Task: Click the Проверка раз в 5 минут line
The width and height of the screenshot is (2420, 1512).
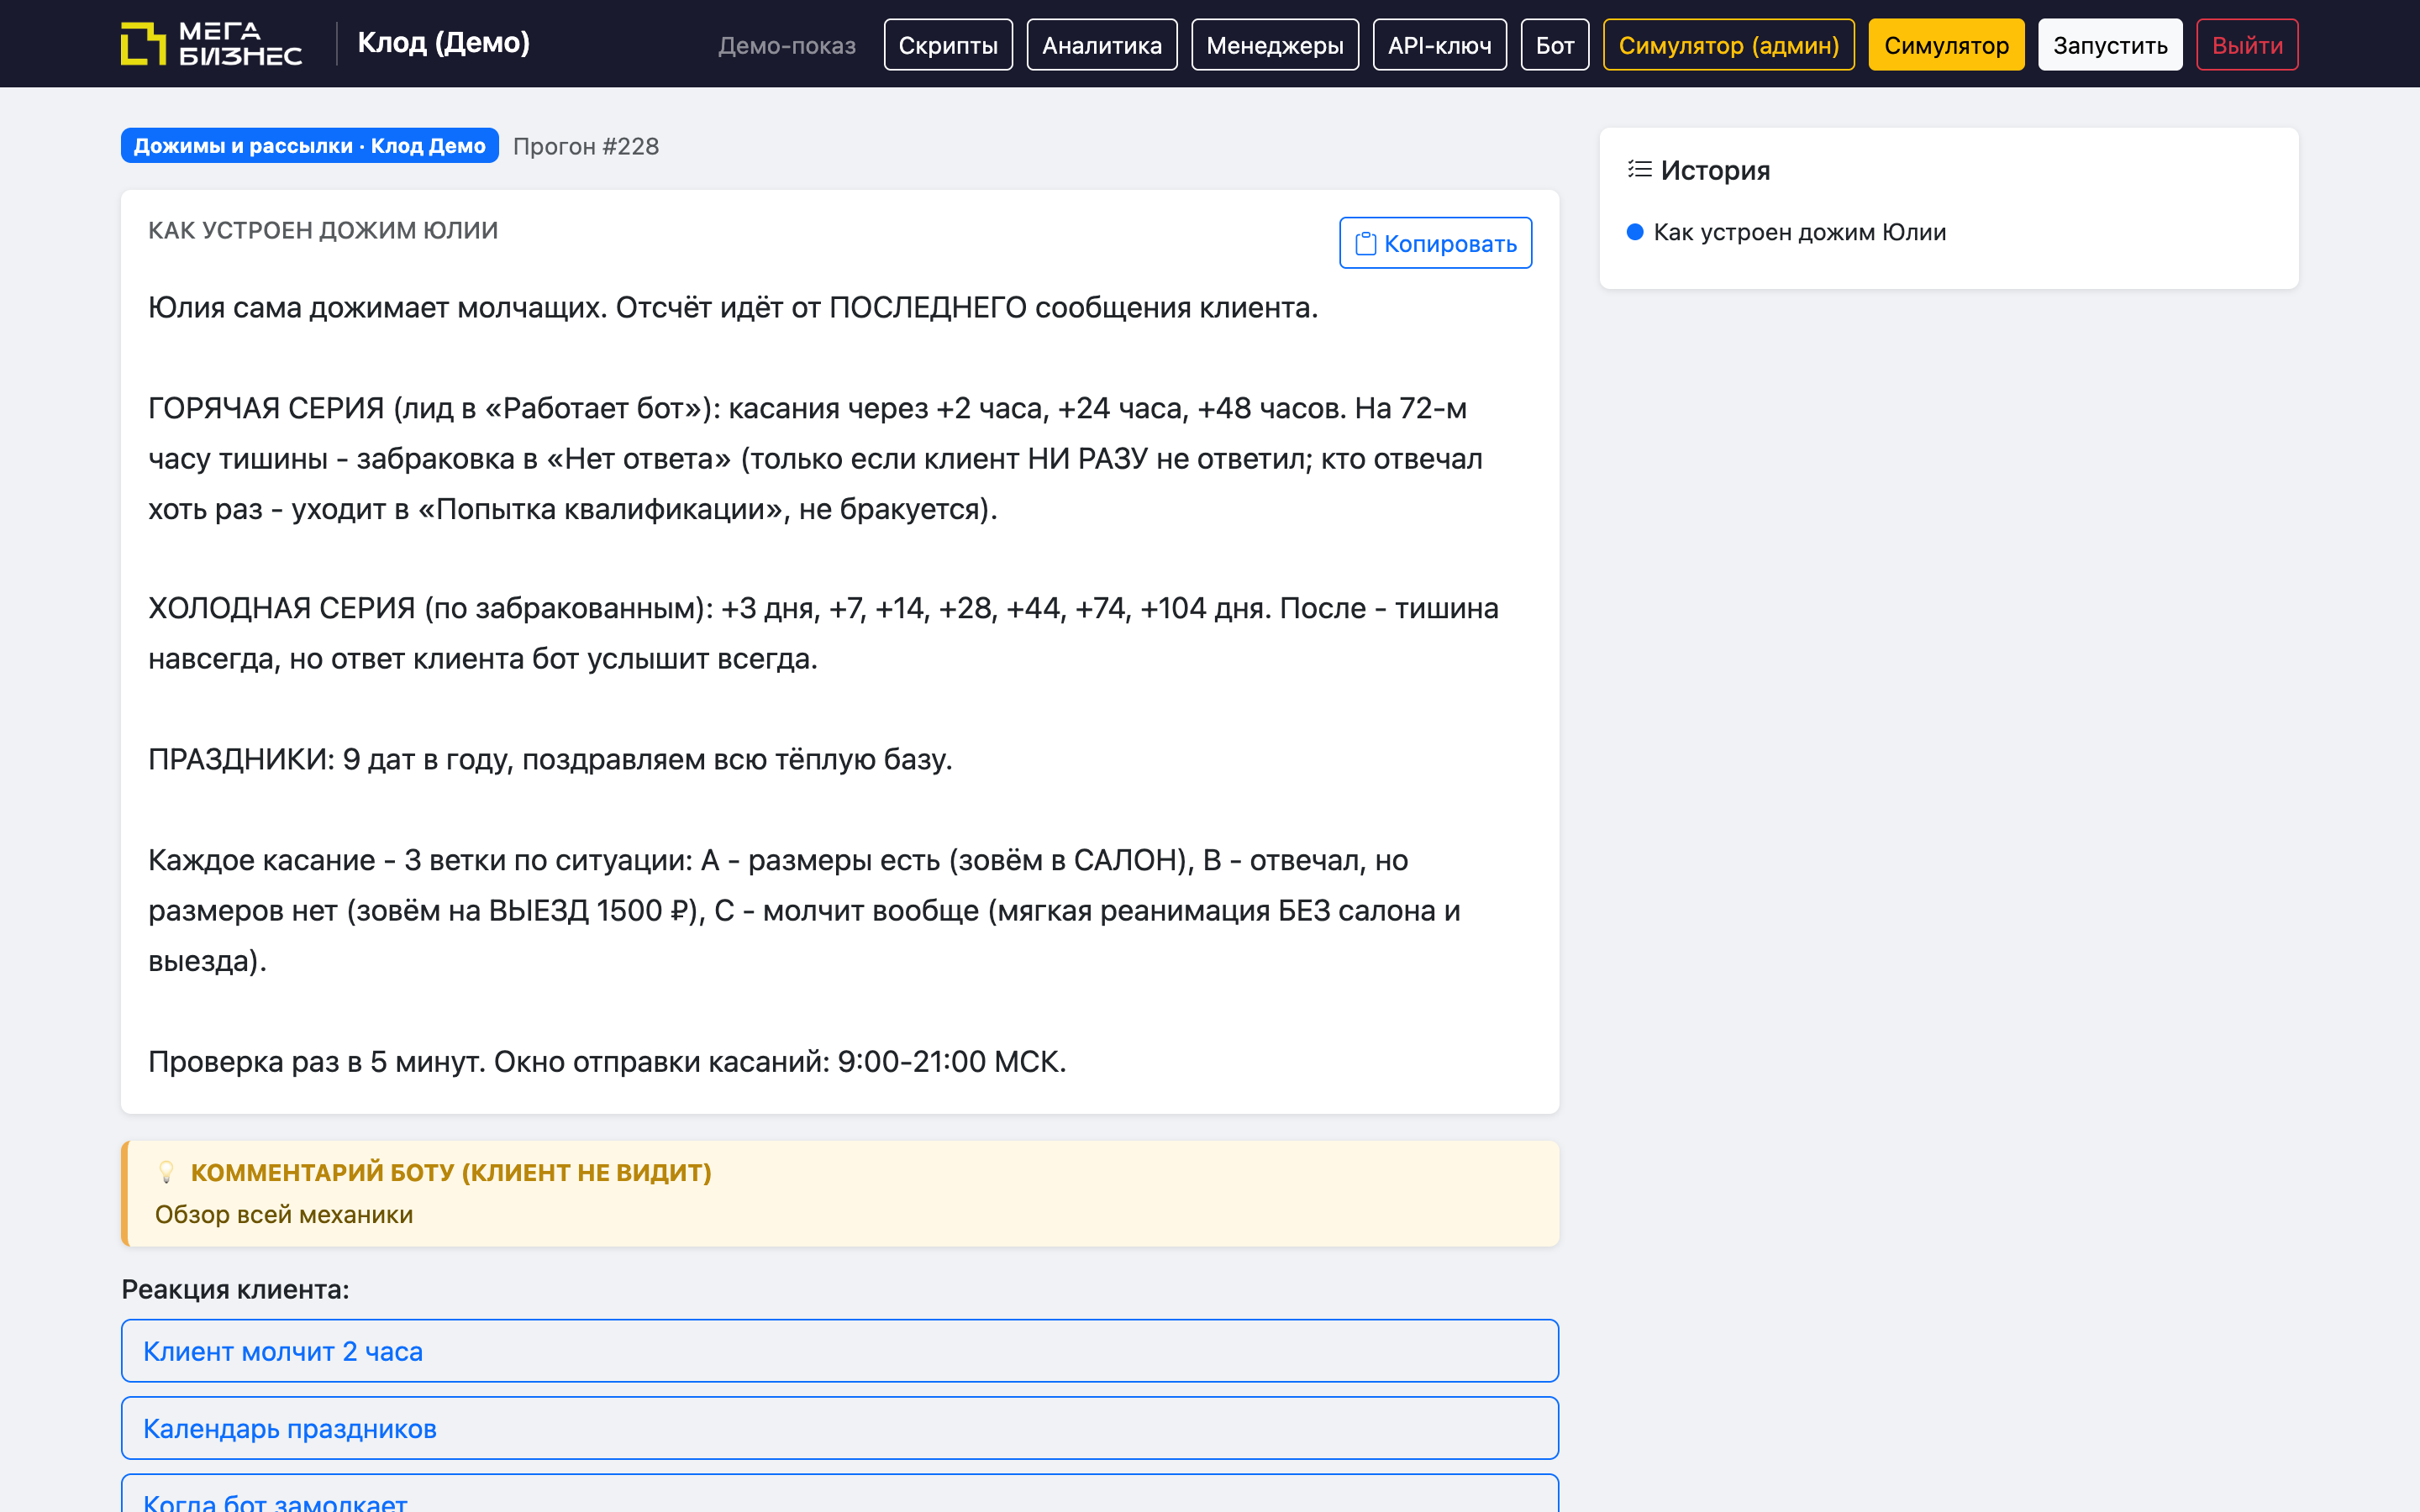Action: point(607,1061)
